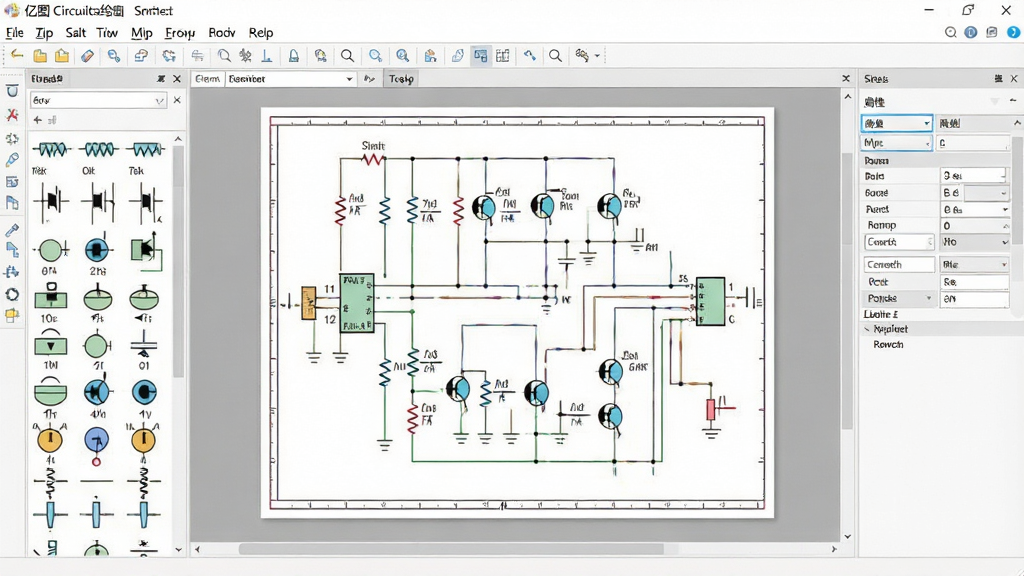1024x576 pixels.
Task: Click the component palette scroll-down arrow
Action: click(178, 550)
